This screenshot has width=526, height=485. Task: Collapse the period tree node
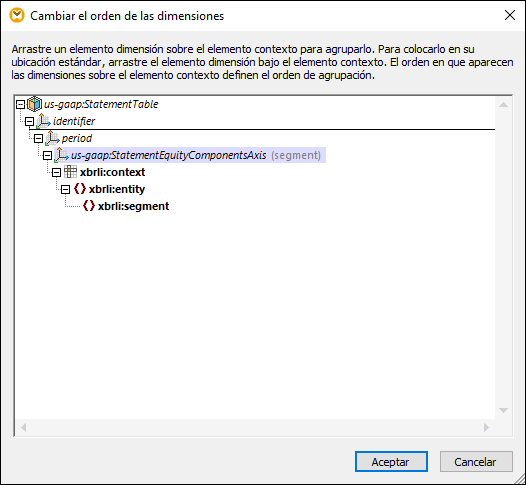39,139
